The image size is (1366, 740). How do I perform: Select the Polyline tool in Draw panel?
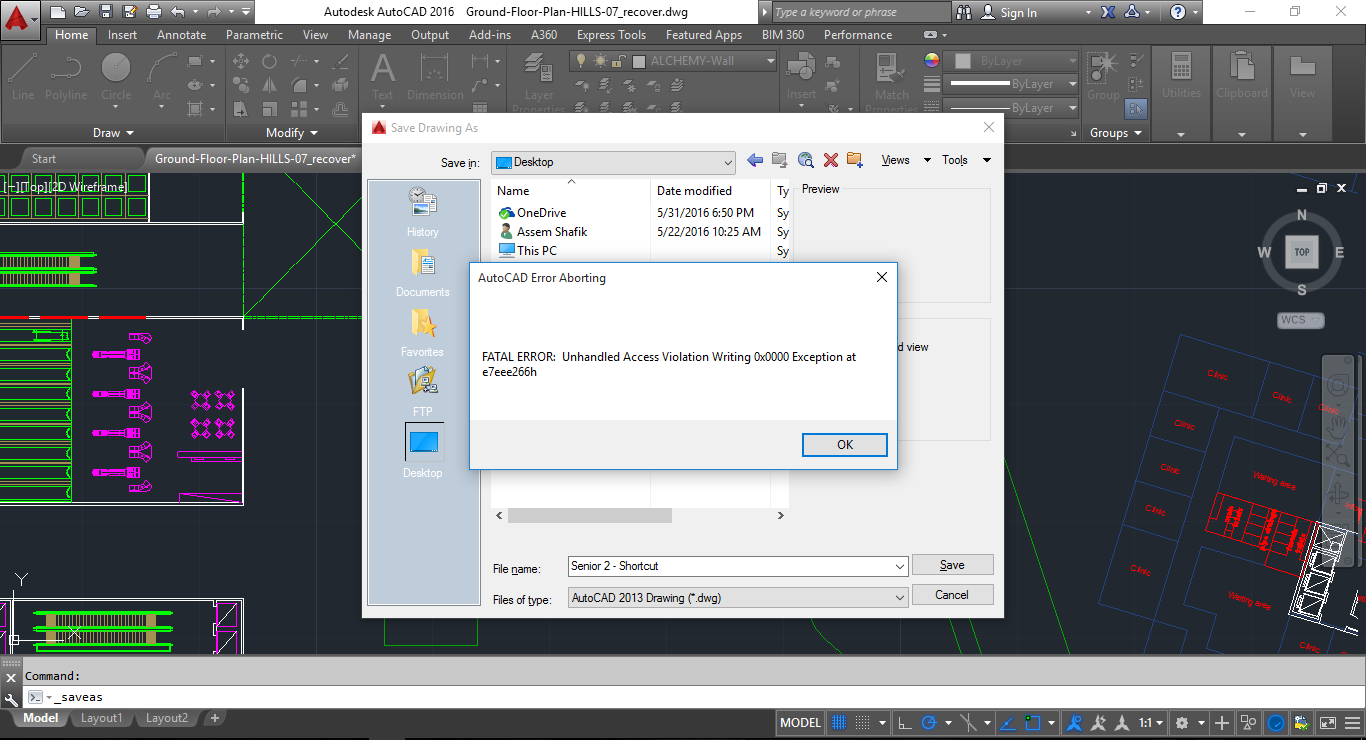(x=66, y=77)
